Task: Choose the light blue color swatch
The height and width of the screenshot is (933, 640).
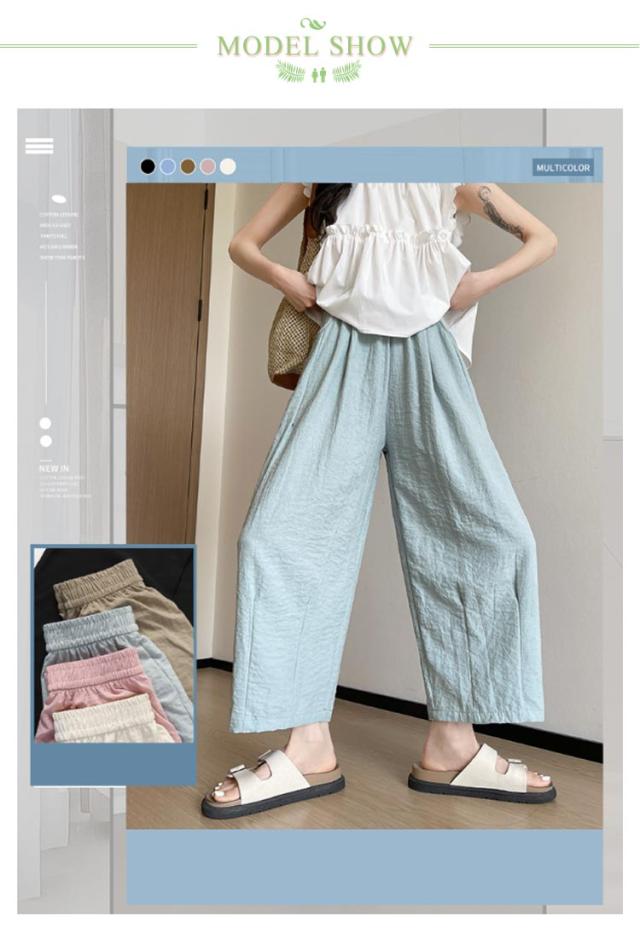Action: point(168,167)
